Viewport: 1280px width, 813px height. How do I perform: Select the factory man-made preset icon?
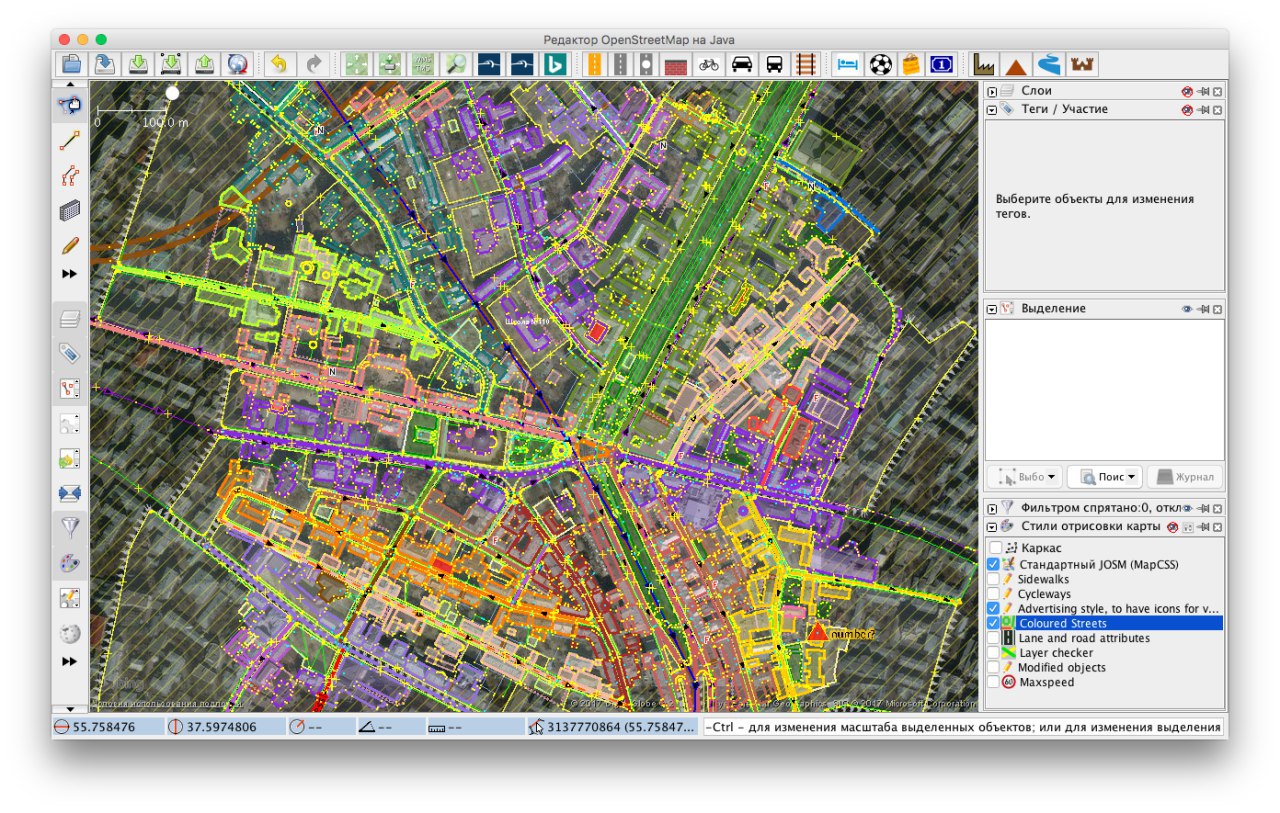(x=985, y=64)
